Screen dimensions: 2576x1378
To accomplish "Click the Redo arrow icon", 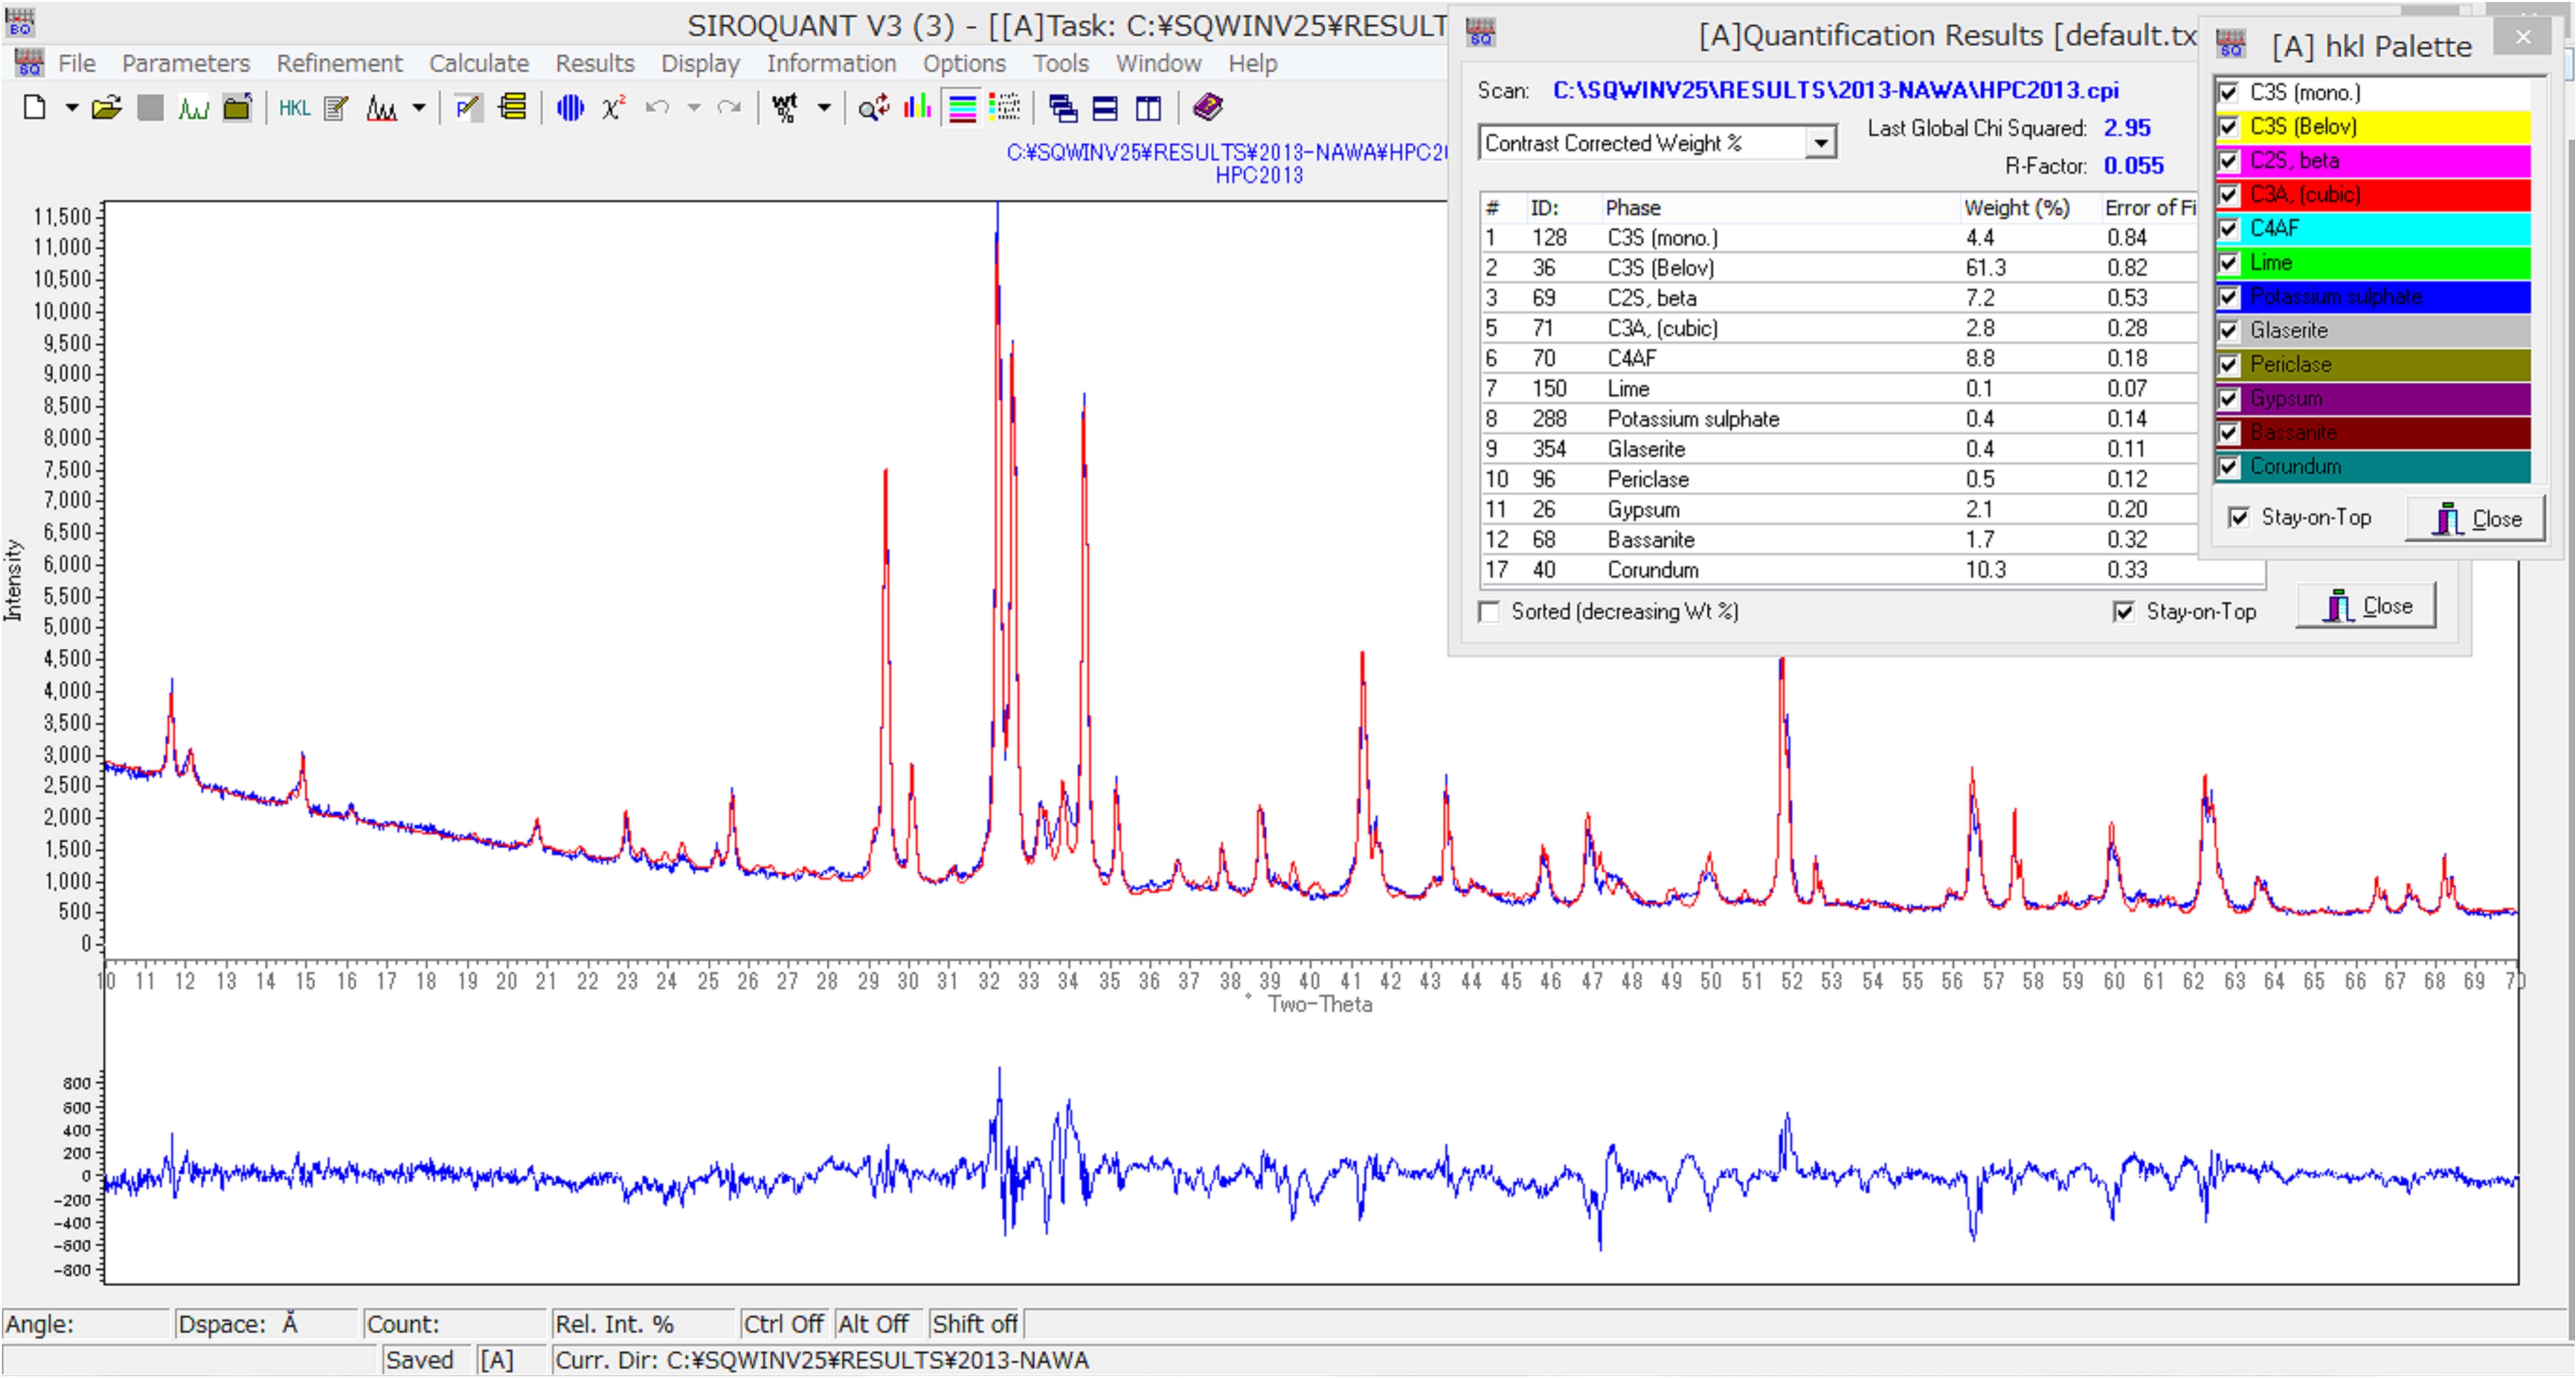I will click(730, 107).
